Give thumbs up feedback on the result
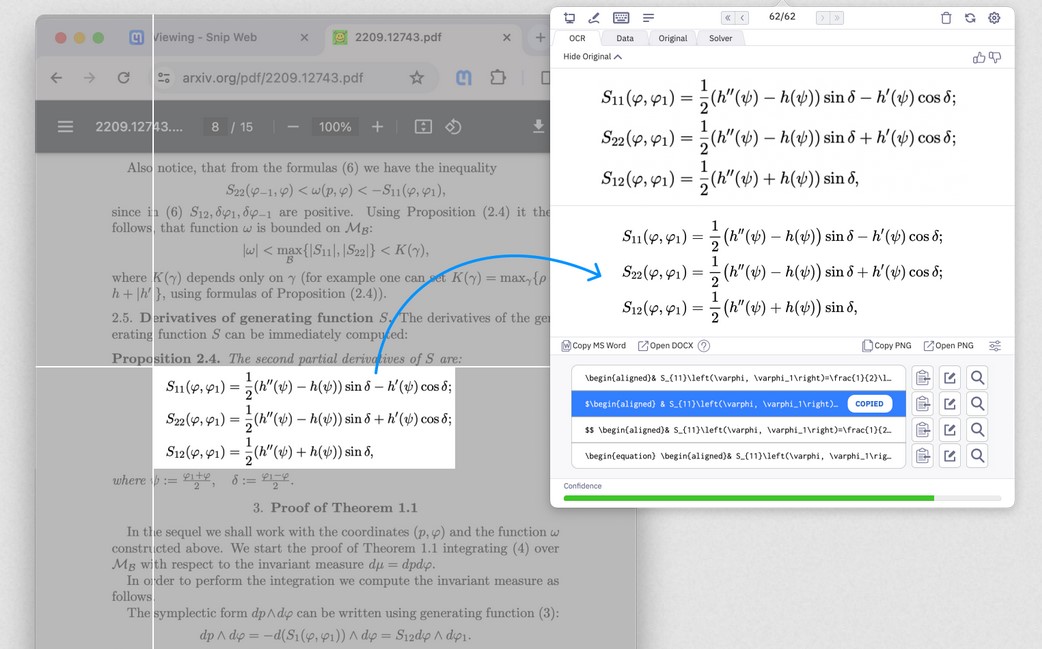 click(979, 58)
